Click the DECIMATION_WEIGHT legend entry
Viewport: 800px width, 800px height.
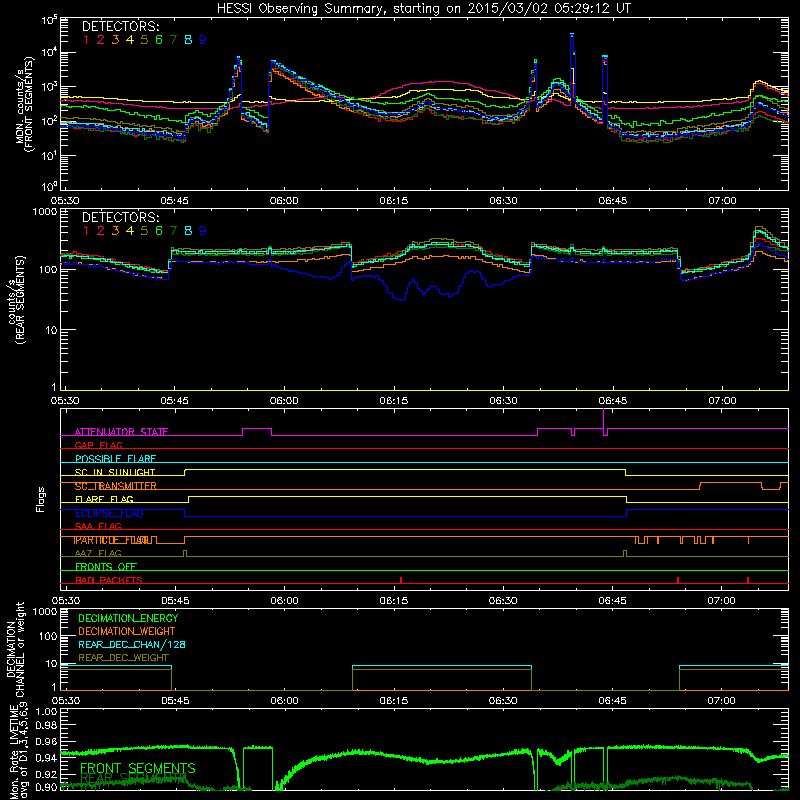coord(127,632)
